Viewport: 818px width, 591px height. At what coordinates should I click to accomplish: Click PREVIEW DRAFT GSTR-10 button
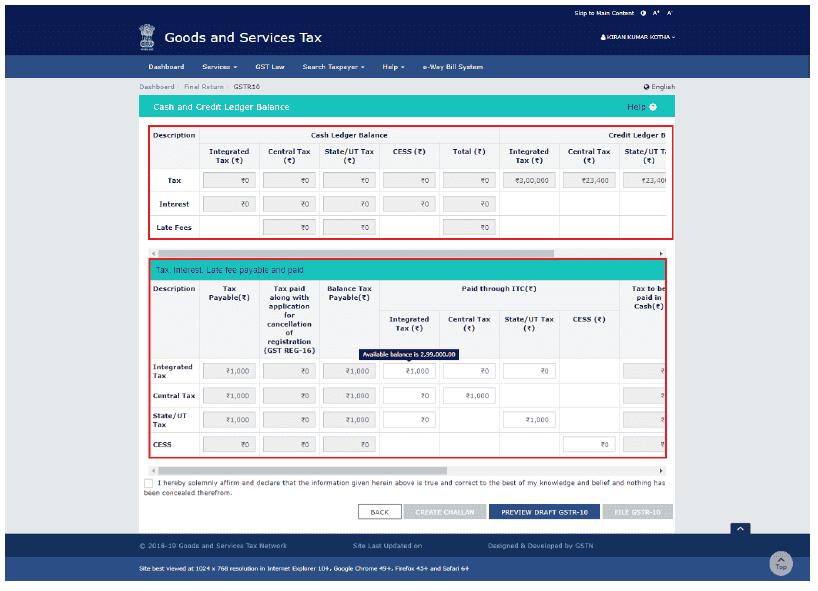[544, 512]
